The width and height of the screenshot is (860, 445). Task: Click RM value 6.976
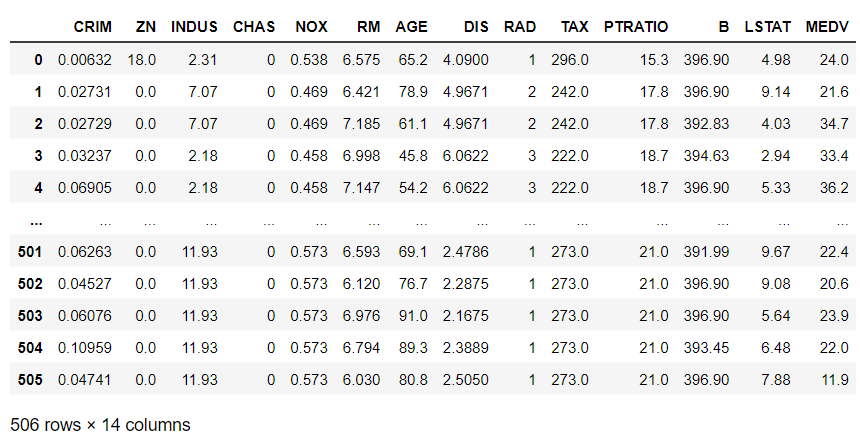pyautogui.click(x=361, y=316)
